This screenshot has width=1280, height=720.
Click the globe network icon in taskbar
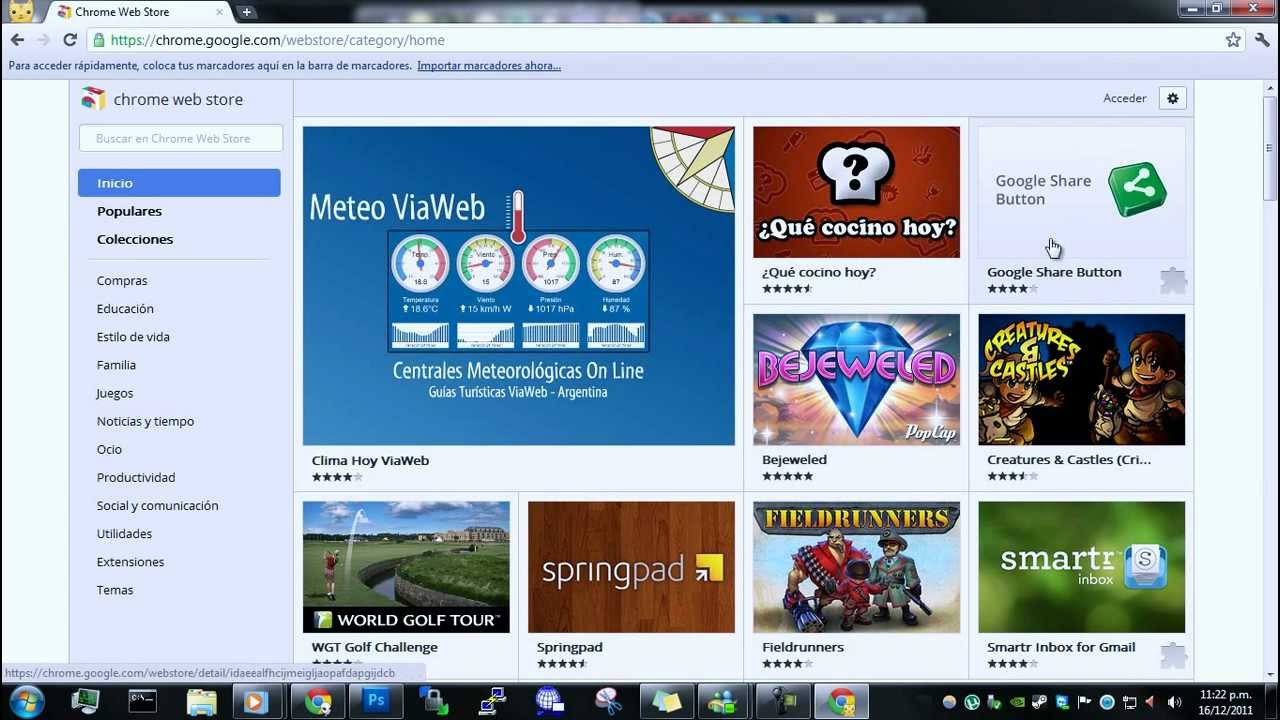549,701
